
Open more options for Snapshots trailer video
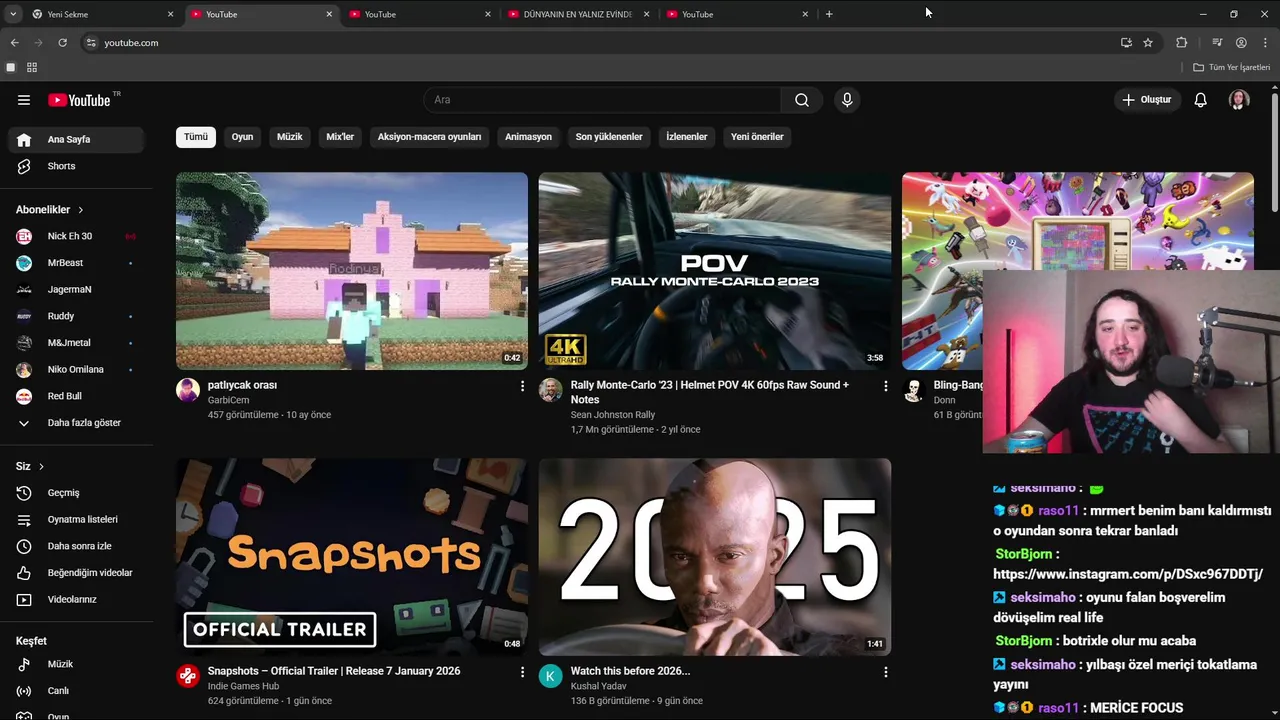(x=522, y=672)
